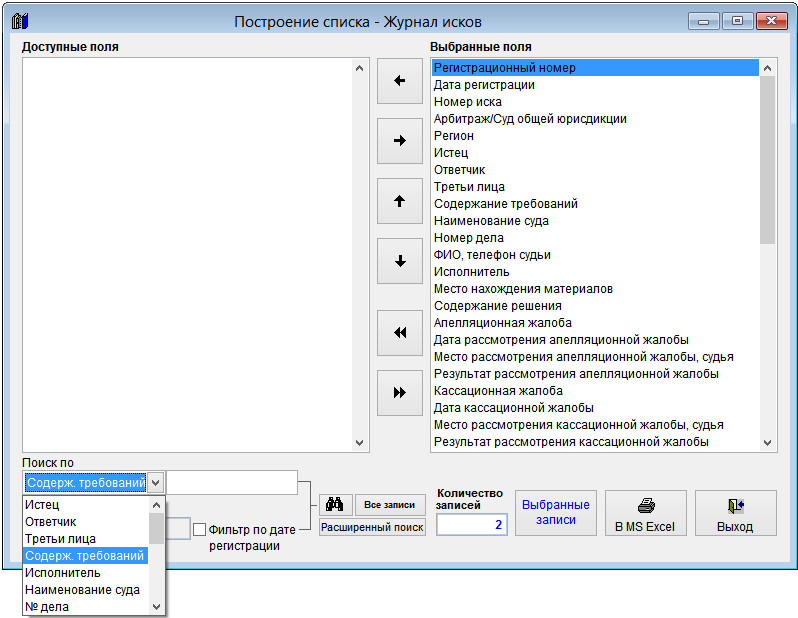Screen dimensions: 798x618
Task: Choose Ответчик in the search dropdown list
Action: pos(86,522)
